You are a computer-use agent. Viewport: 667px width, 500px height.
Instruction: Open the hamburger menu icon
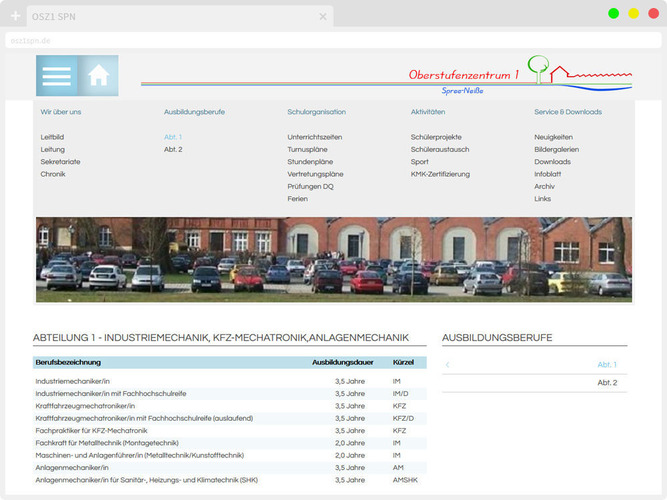point(57,76)
